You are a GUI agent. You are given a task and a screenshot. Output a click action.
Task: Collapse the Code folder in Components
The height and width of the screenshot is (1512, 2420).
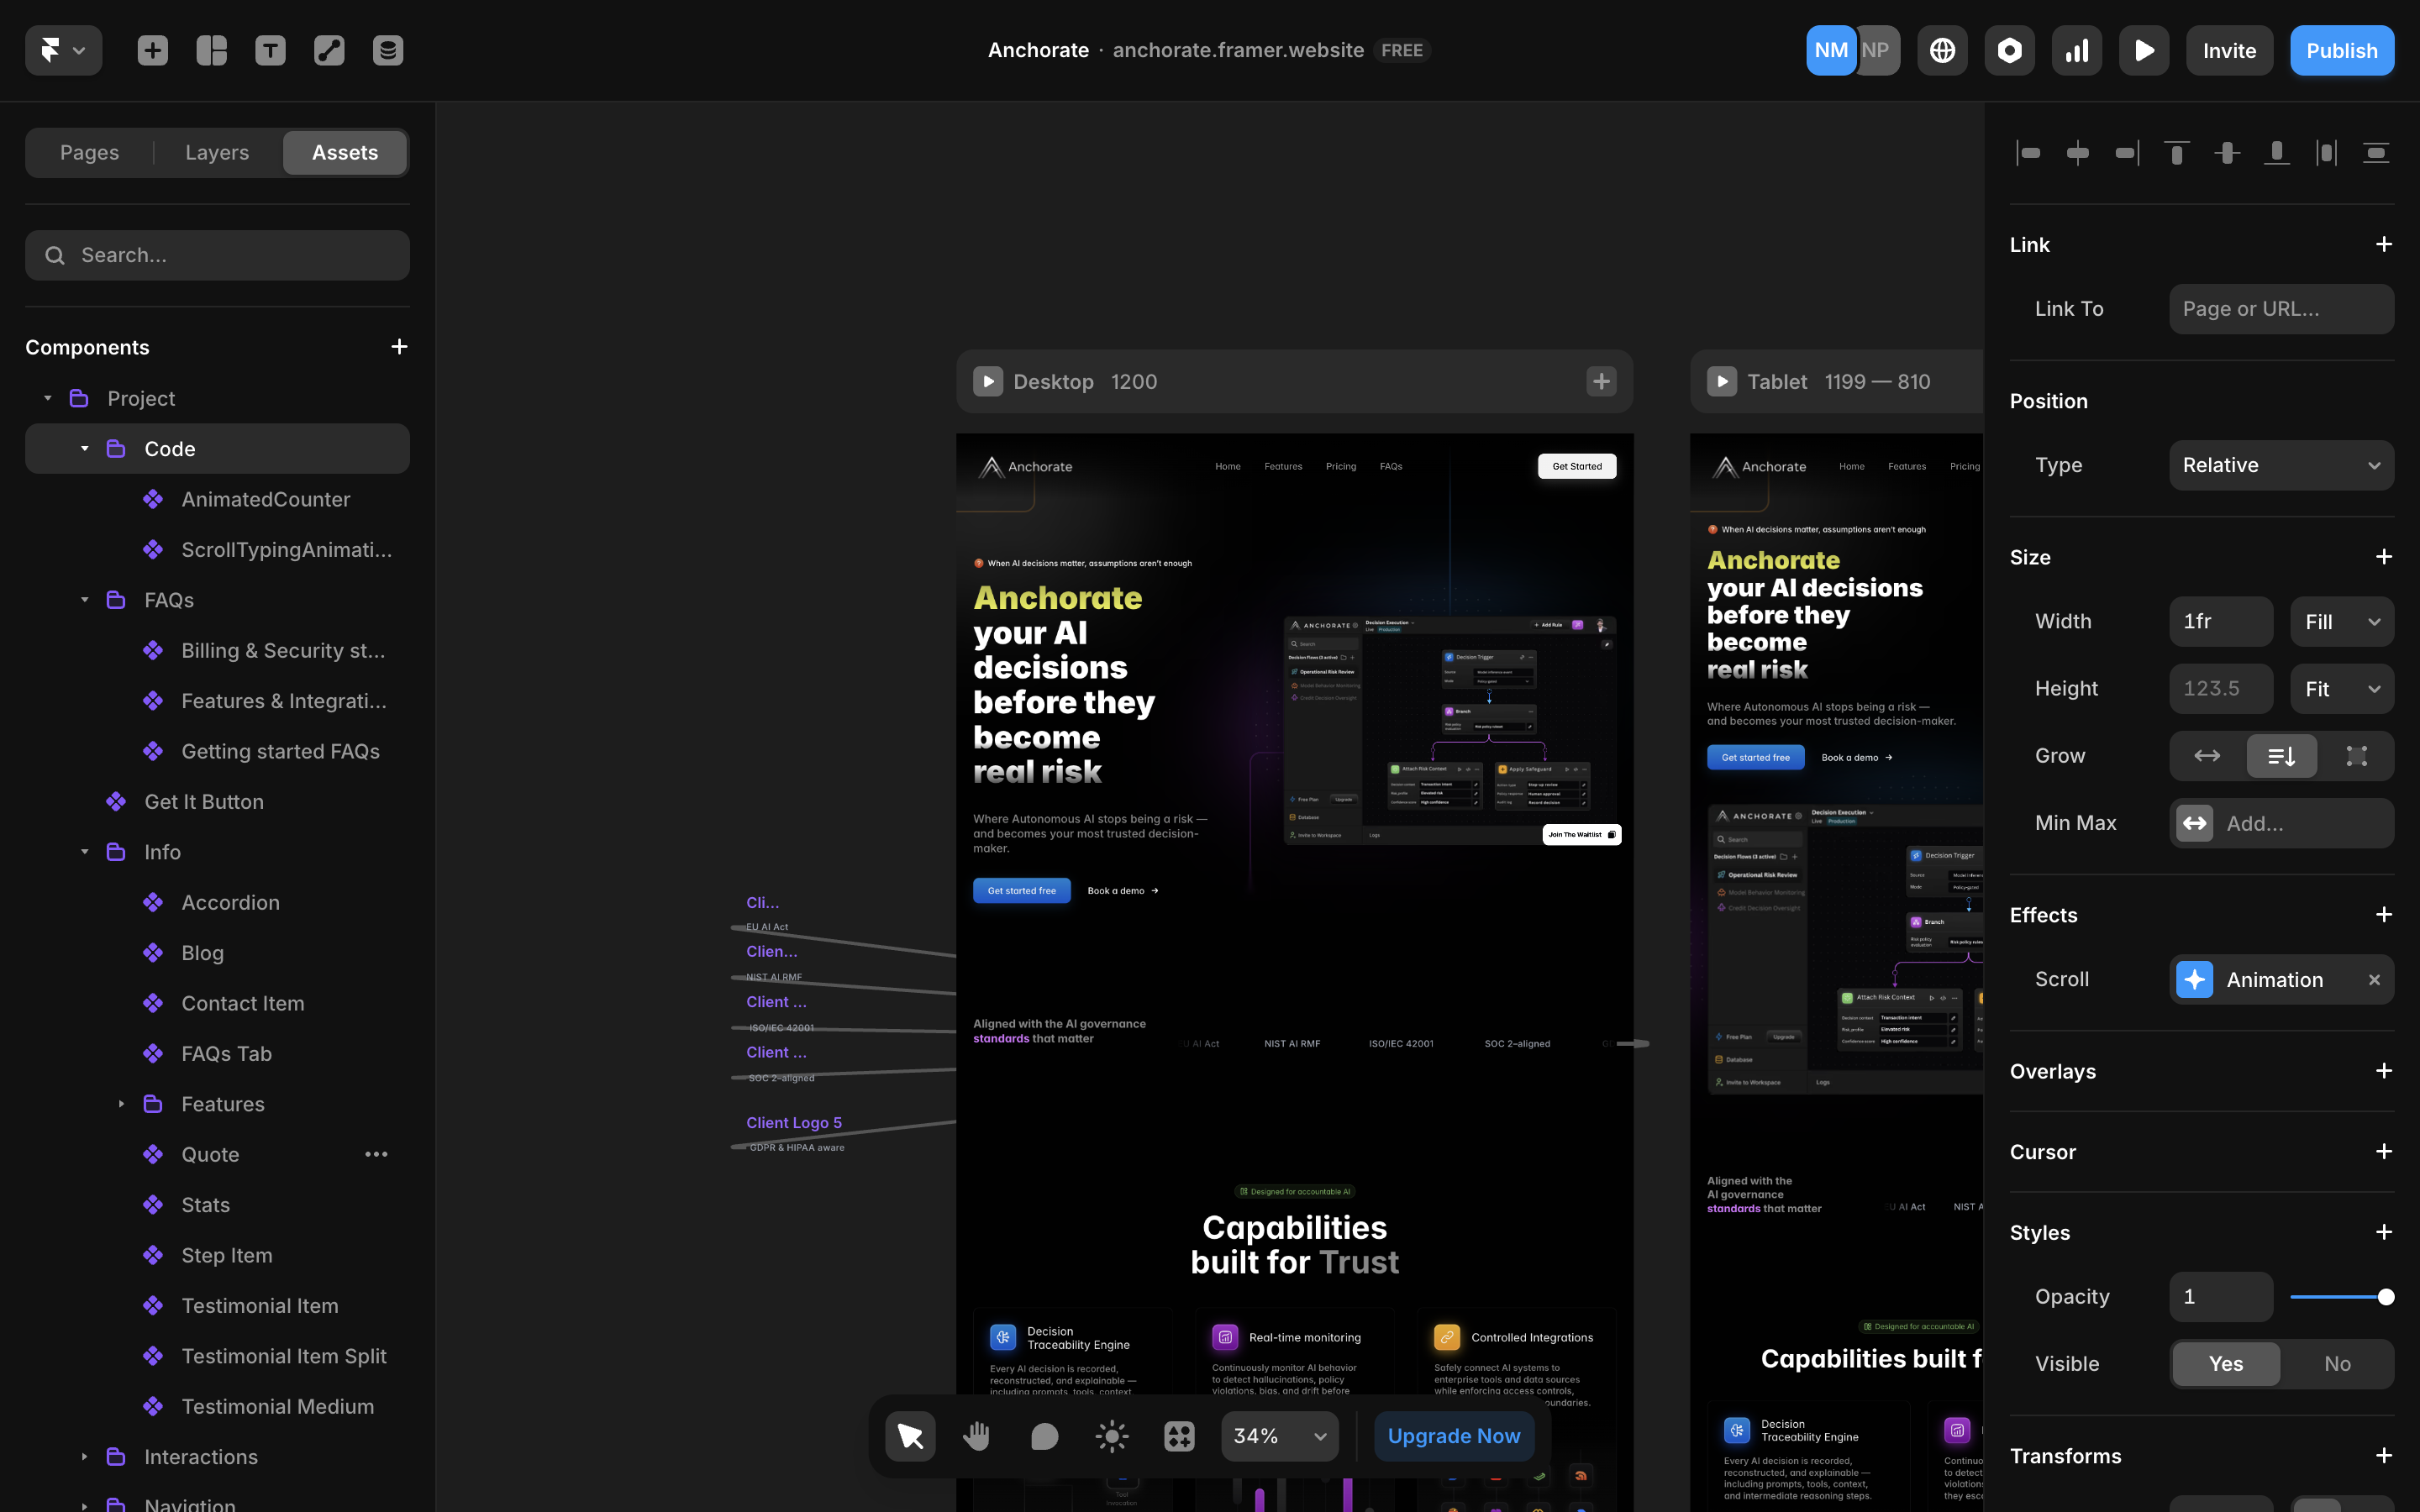click(86, 448)
